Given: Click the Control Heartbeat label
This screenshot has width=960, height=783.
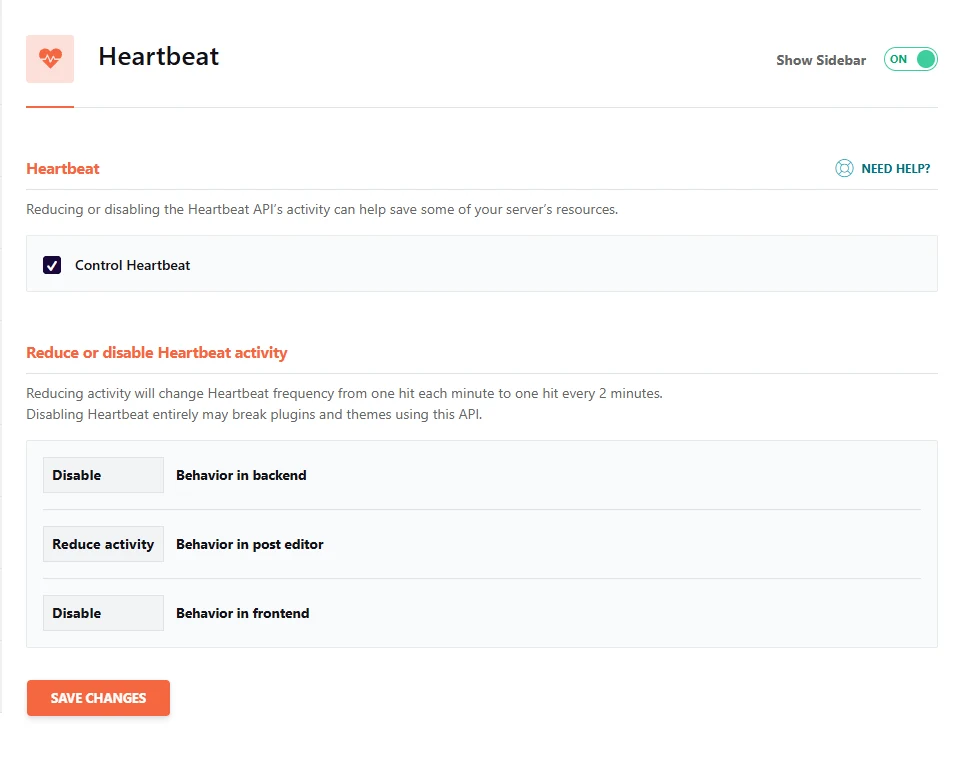Looking at the screenshot, I should tap(133, 265).
